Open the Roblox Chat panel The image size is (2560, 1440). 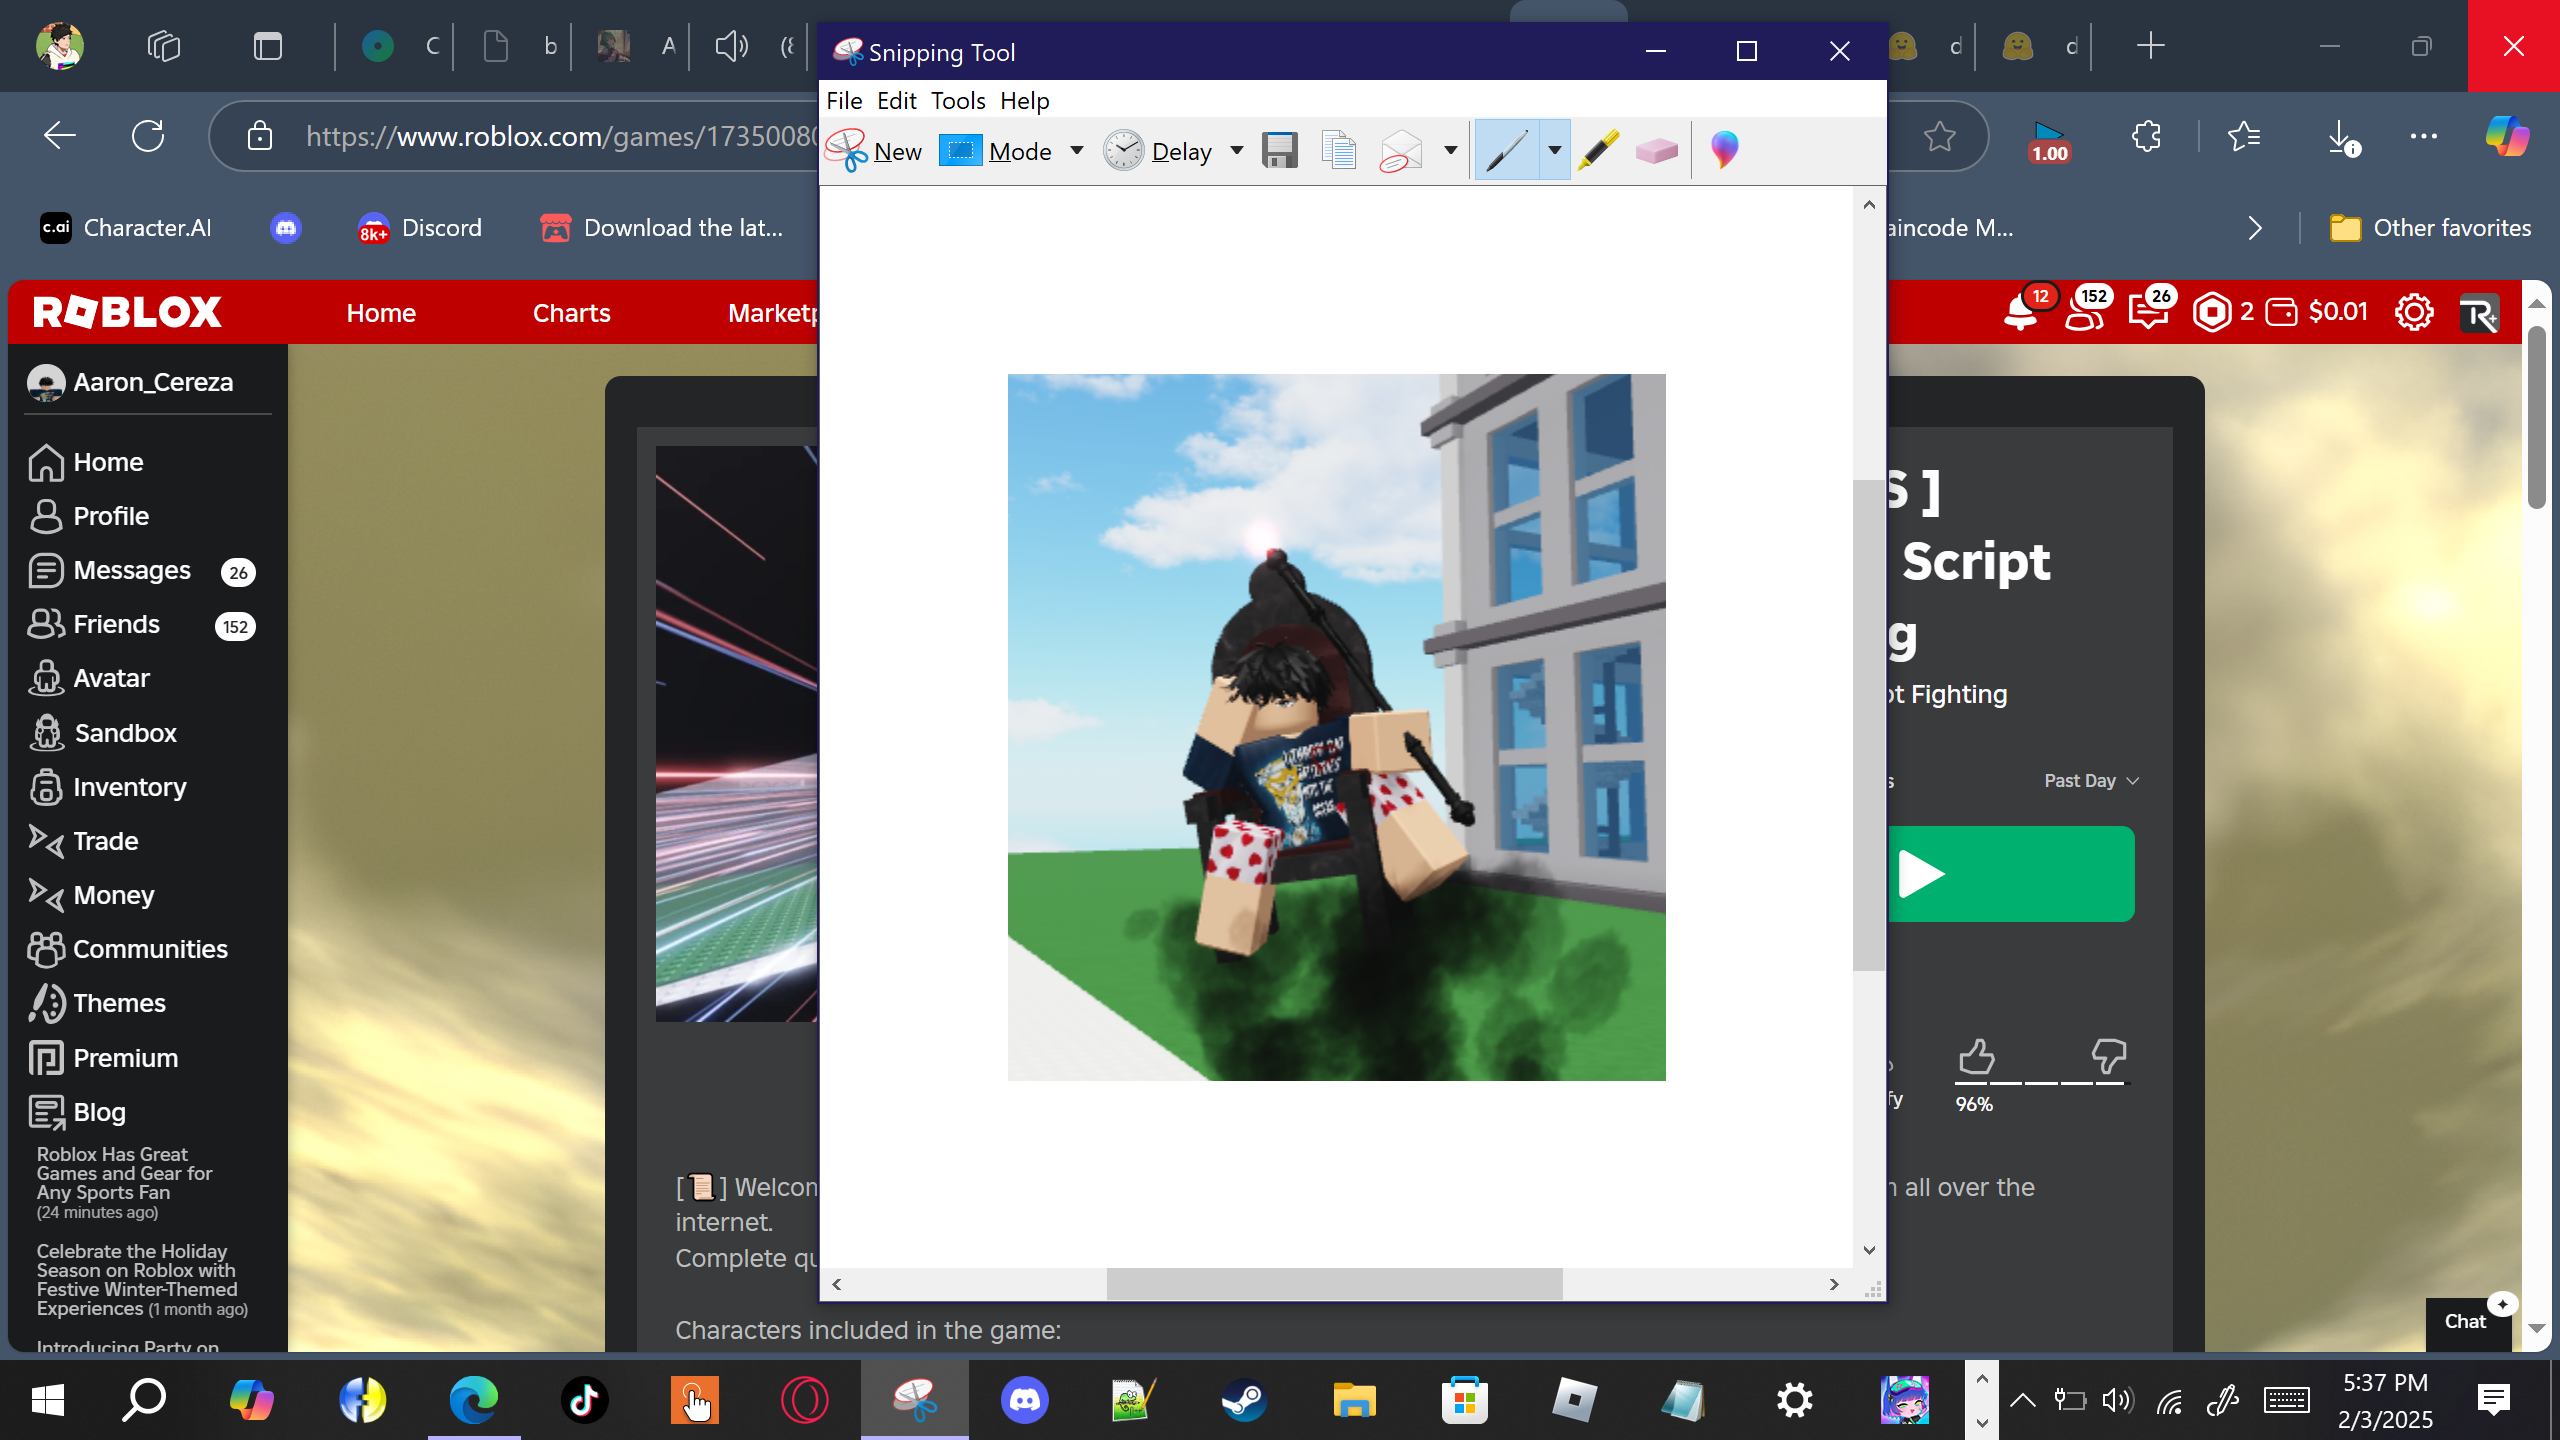point(2467,1322)
